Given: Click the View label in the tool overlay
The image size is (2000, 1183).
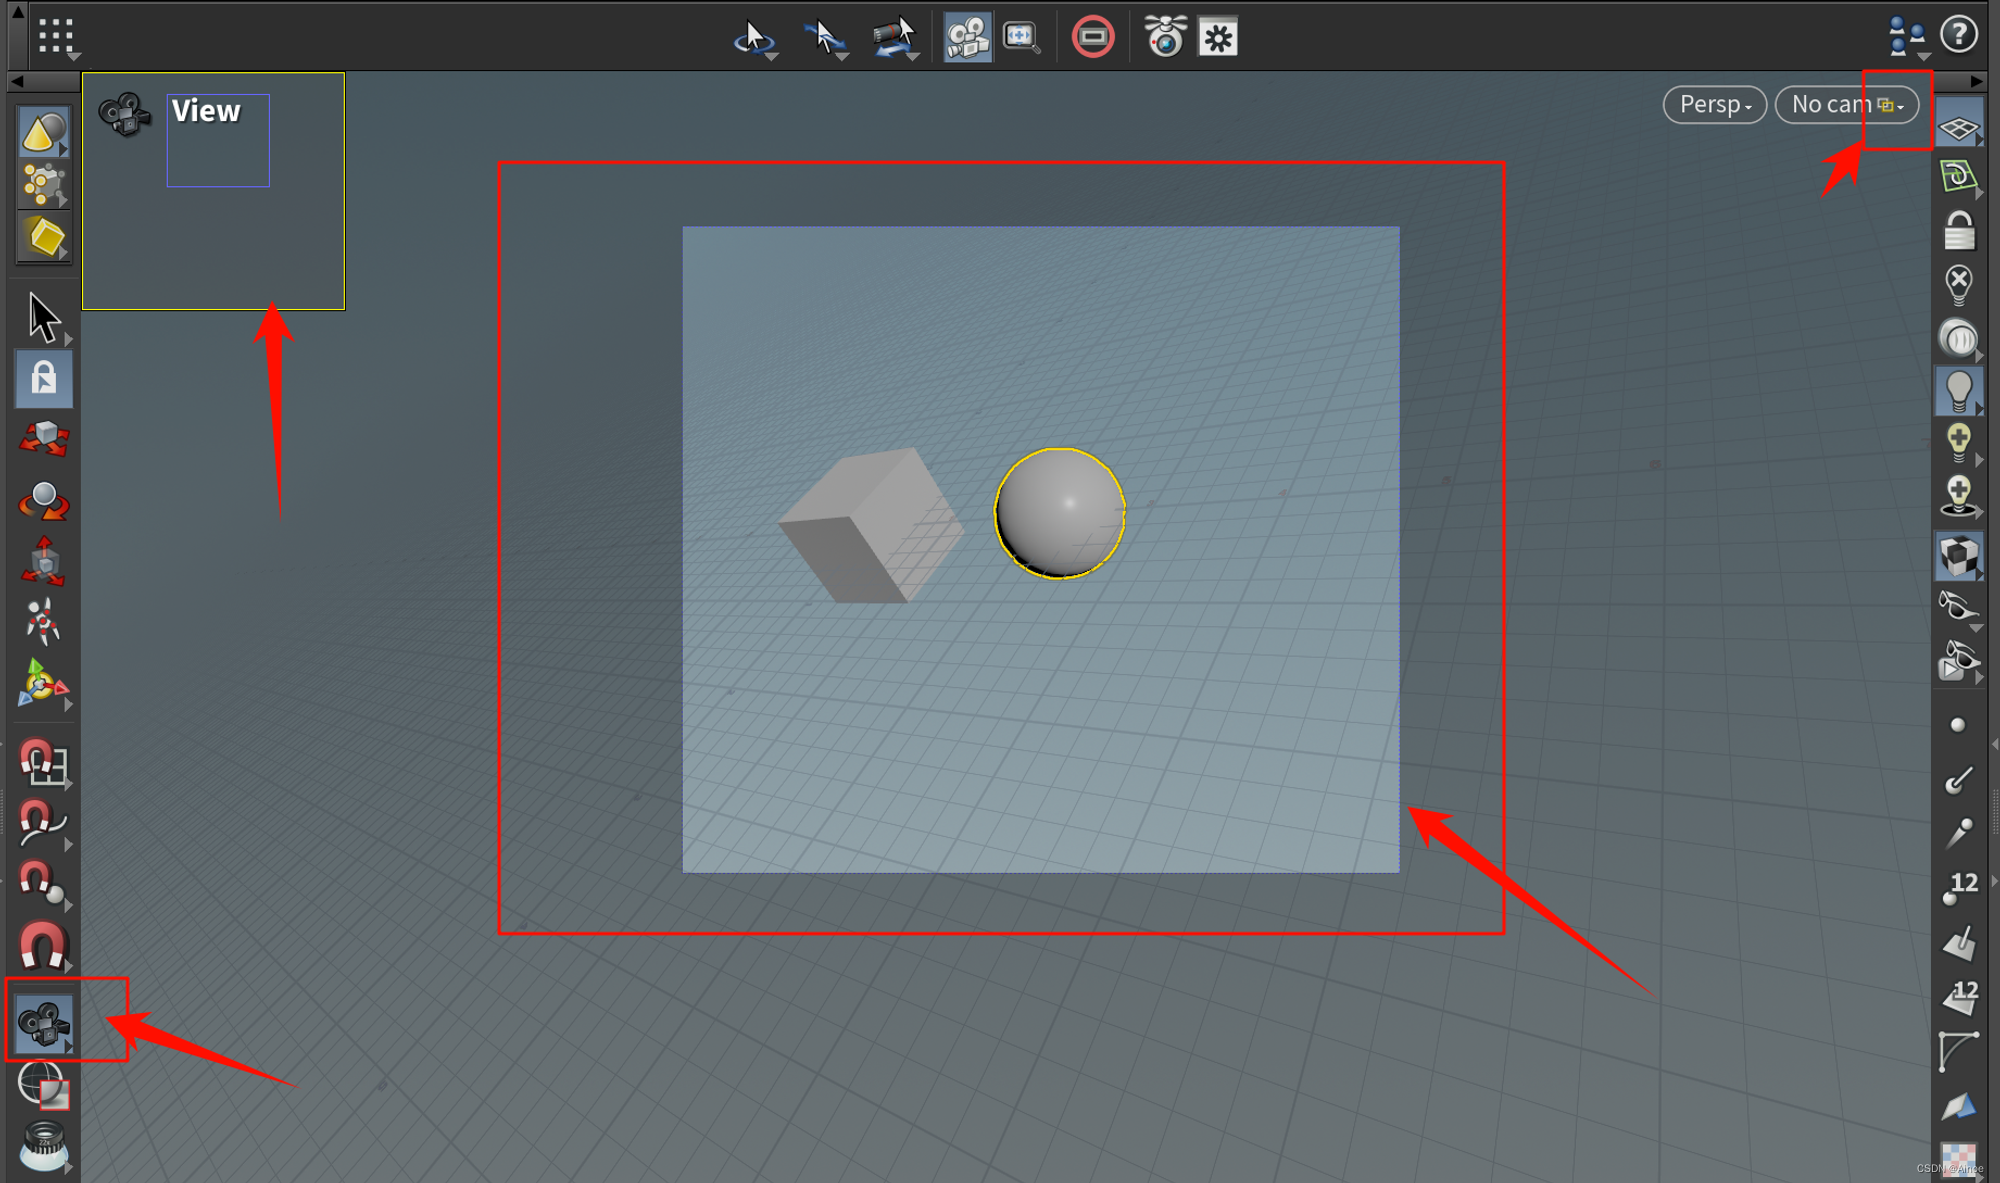Looking at the screenshot, I should pos(206,110).
